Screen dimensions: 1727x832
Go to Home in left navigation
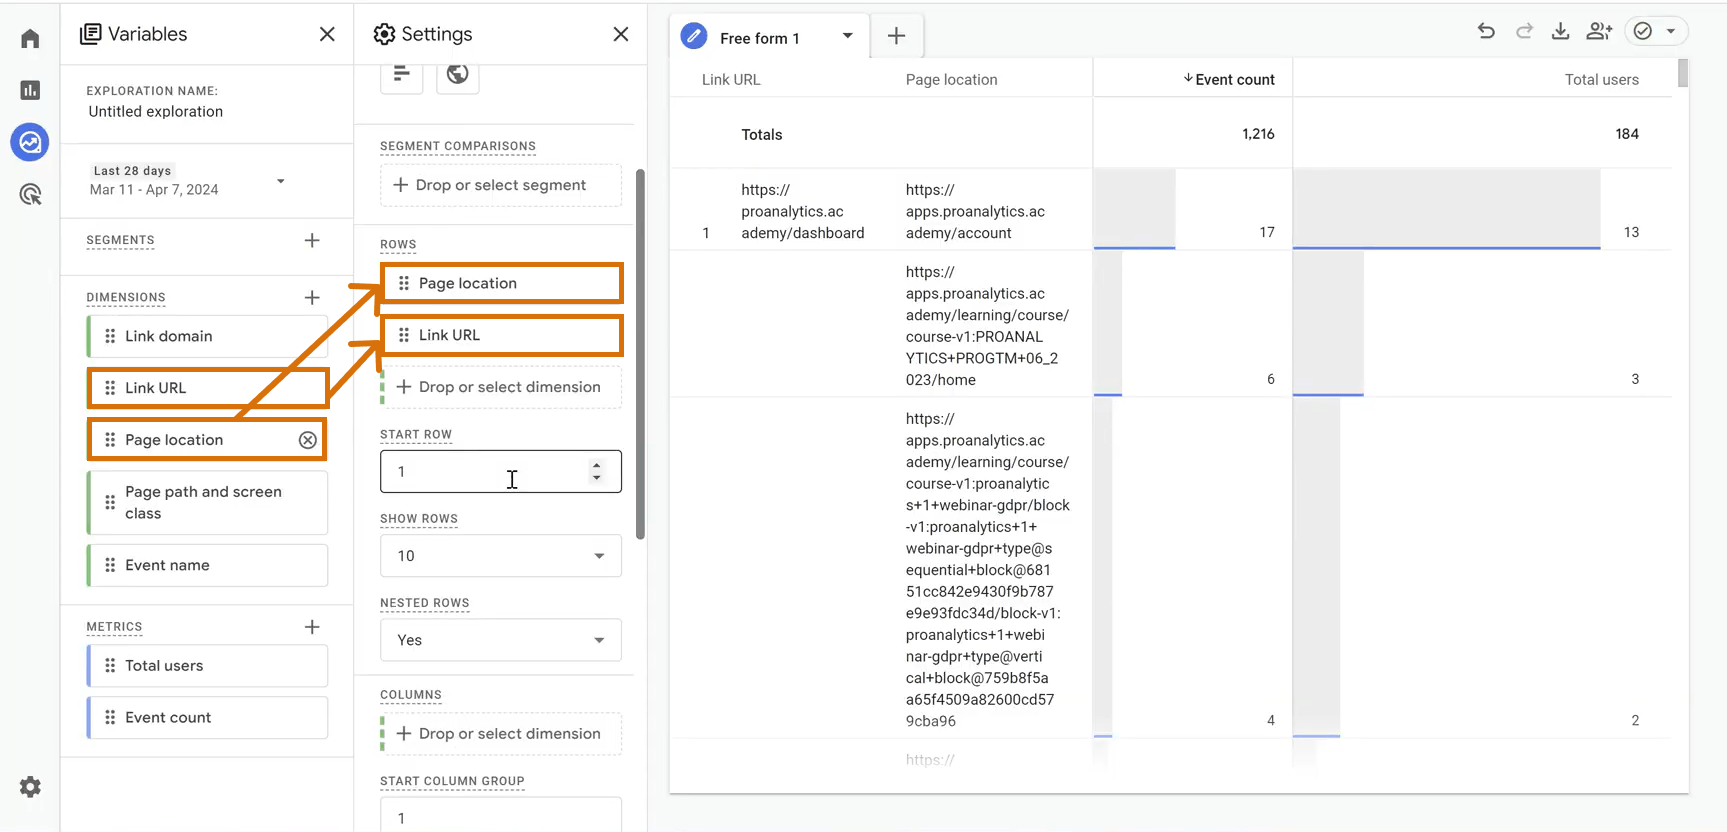tap(30, 39)
